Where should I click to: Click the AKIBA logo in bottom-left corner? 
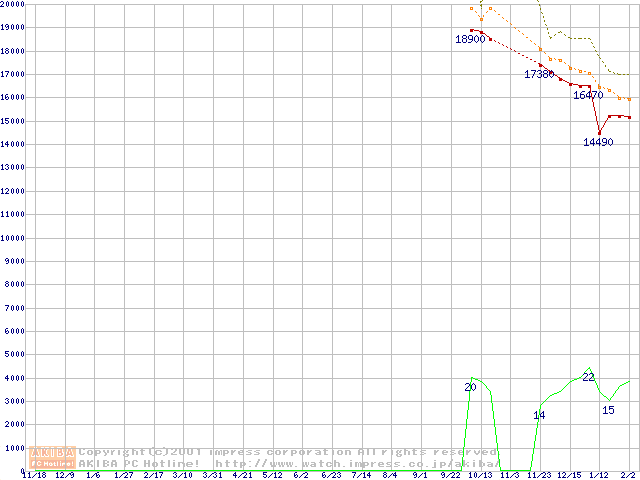pos(53,457)
